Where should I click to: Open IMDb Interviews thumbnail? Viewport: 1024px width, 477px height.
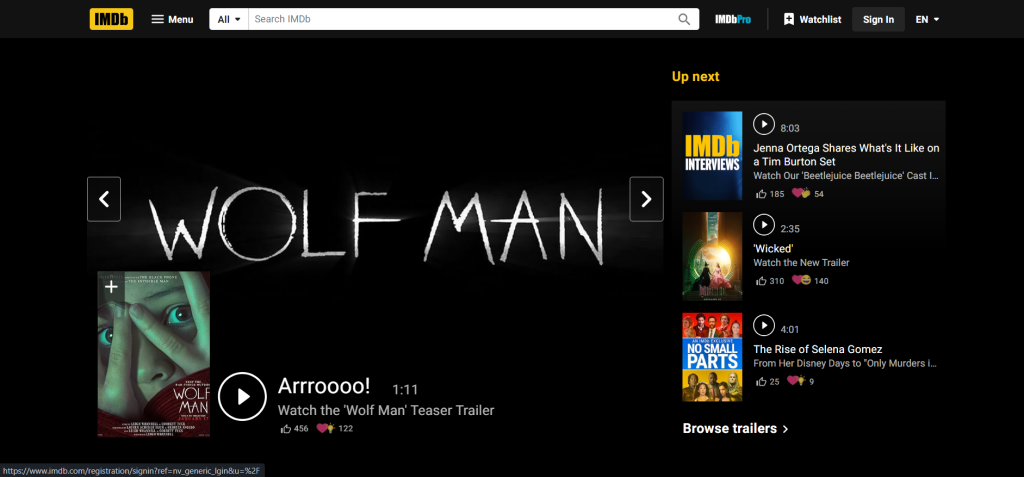712,156
